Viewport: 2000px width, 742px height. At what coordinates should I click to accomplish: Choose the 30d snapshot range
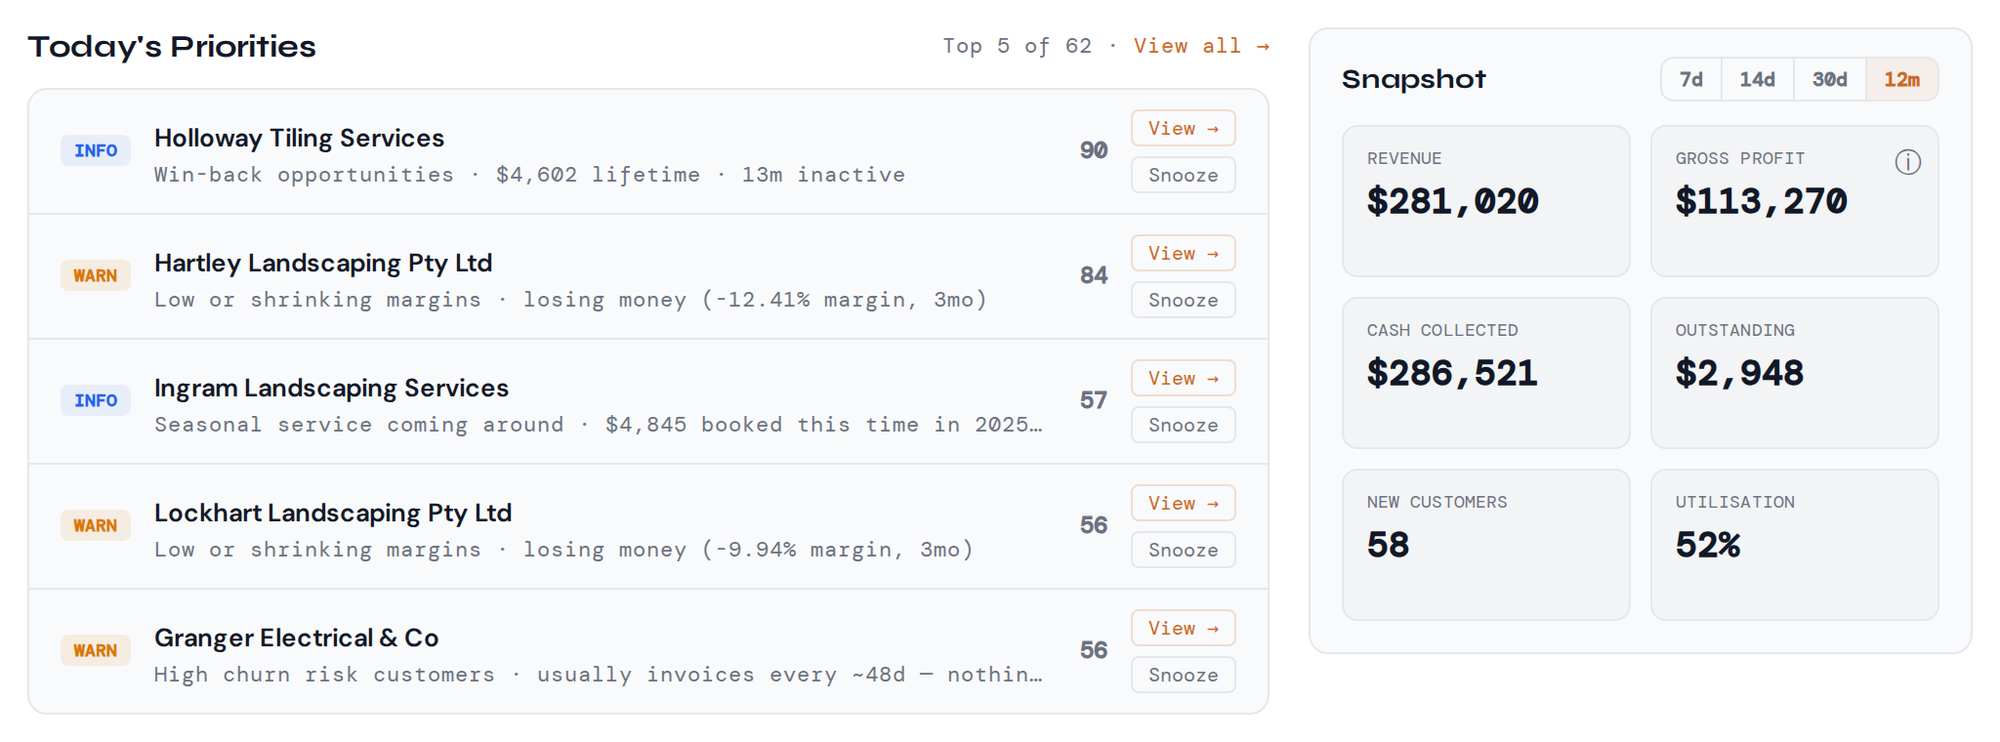pyautogui.click(x=1829, y=79)
